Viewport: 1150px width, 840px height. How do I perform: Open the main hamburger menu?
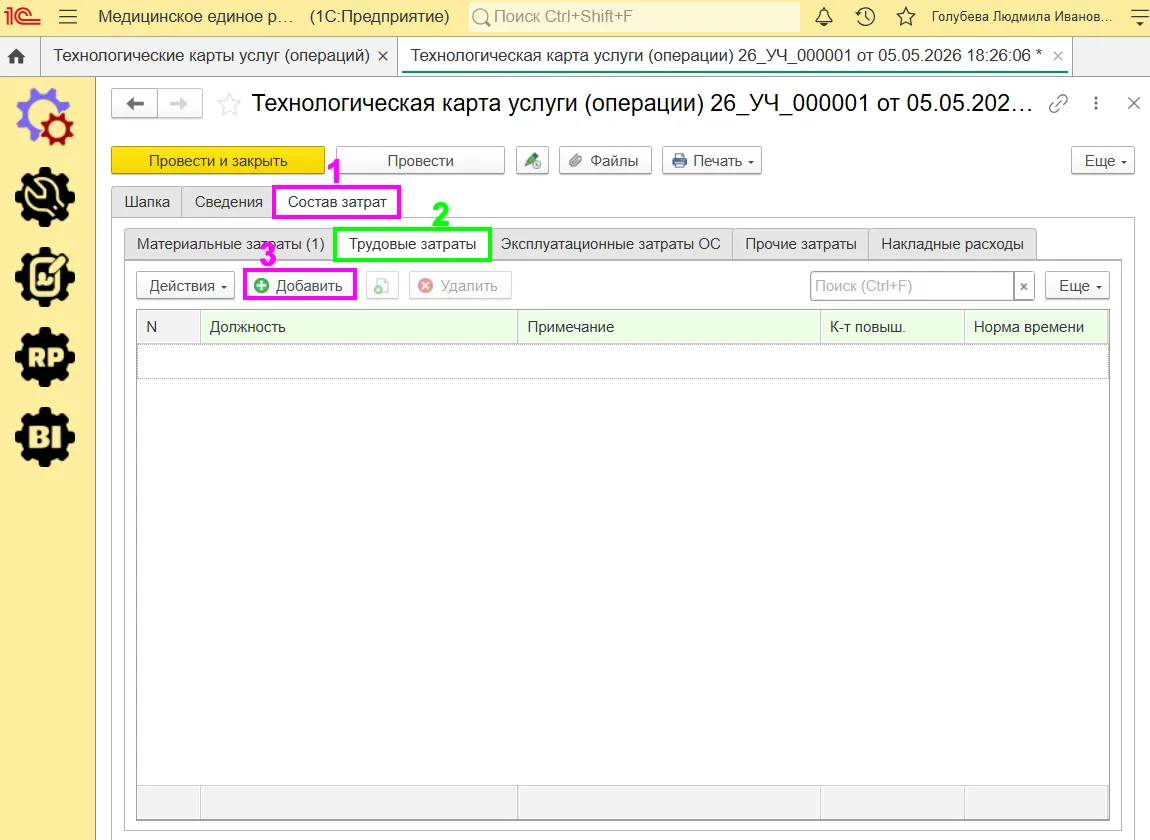click(68, 16)
